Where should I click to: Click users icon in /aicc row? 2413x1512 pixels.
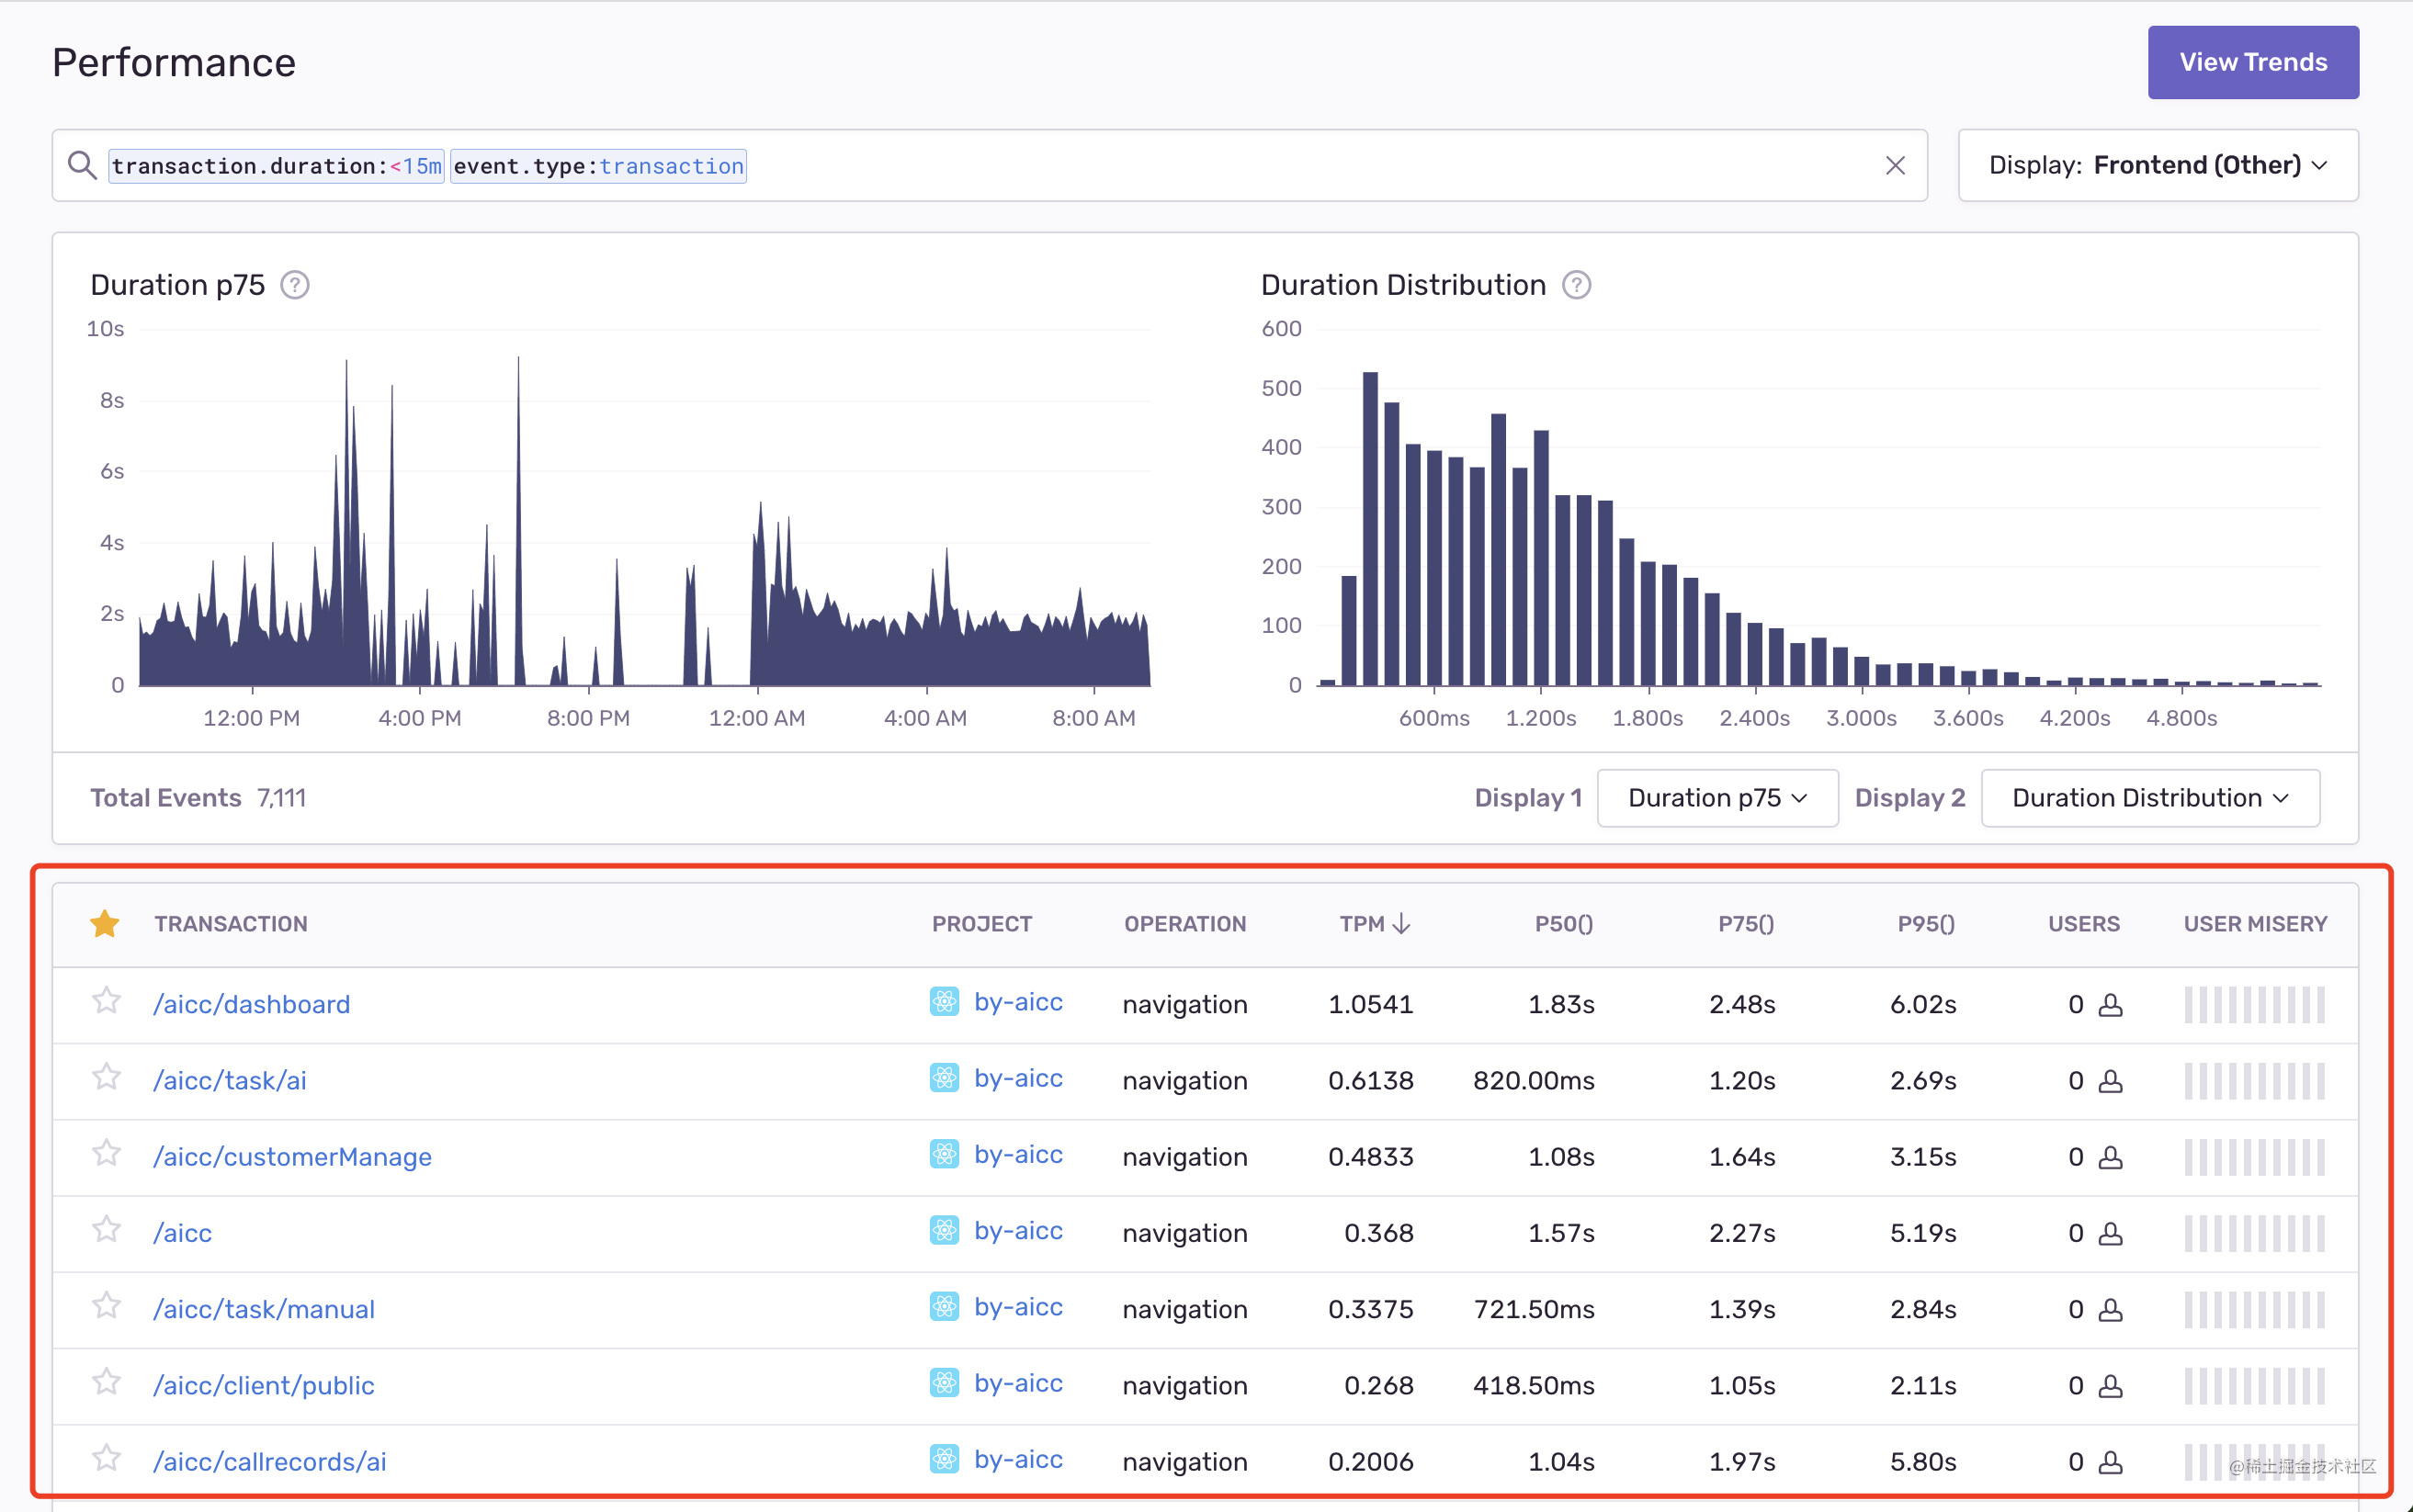(x=2110, y=1234)
